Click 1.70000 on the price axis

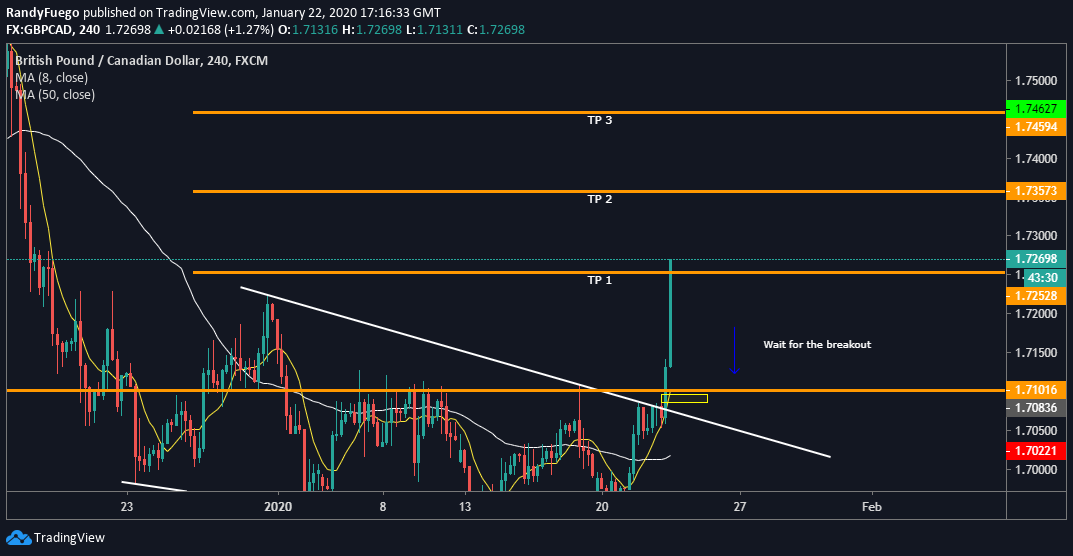1037,470
